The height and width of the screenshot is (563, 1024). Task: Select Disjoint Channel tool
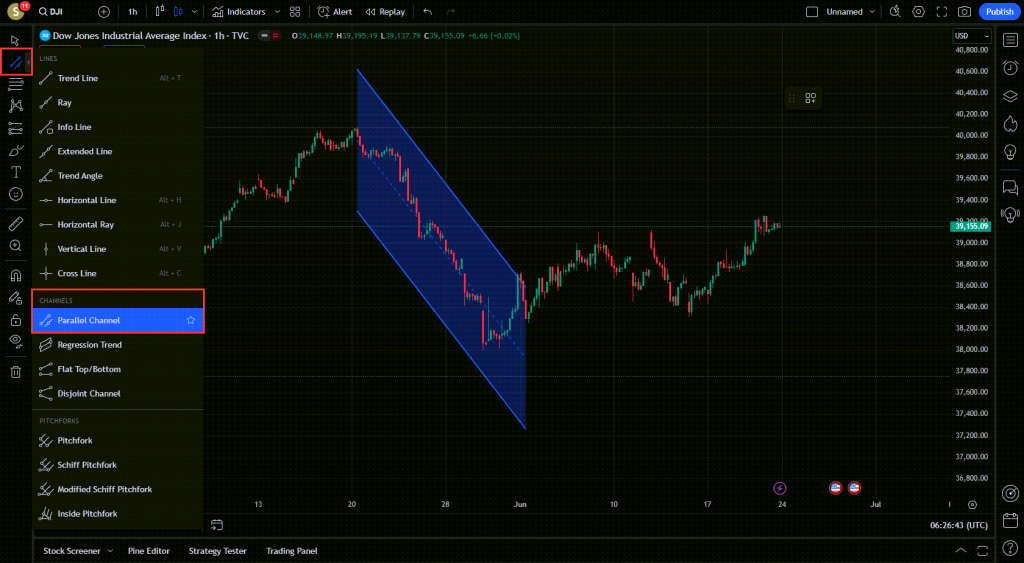(x=118, y=393)
